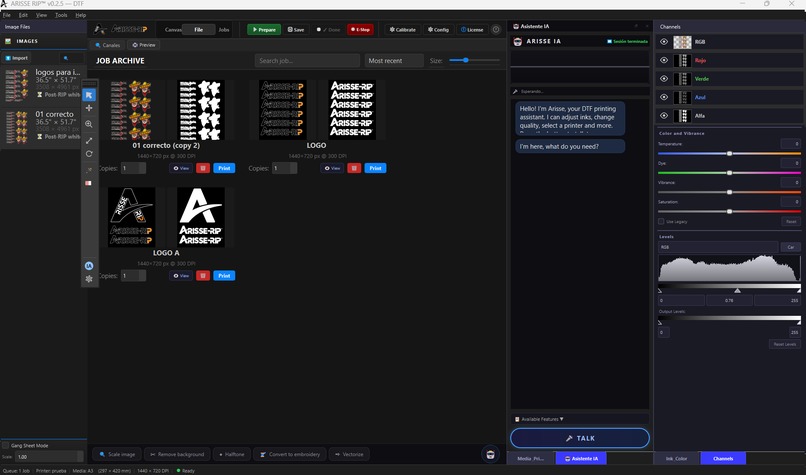Enable Gang Sheet Mode checkbox

(x=6, y=445)
